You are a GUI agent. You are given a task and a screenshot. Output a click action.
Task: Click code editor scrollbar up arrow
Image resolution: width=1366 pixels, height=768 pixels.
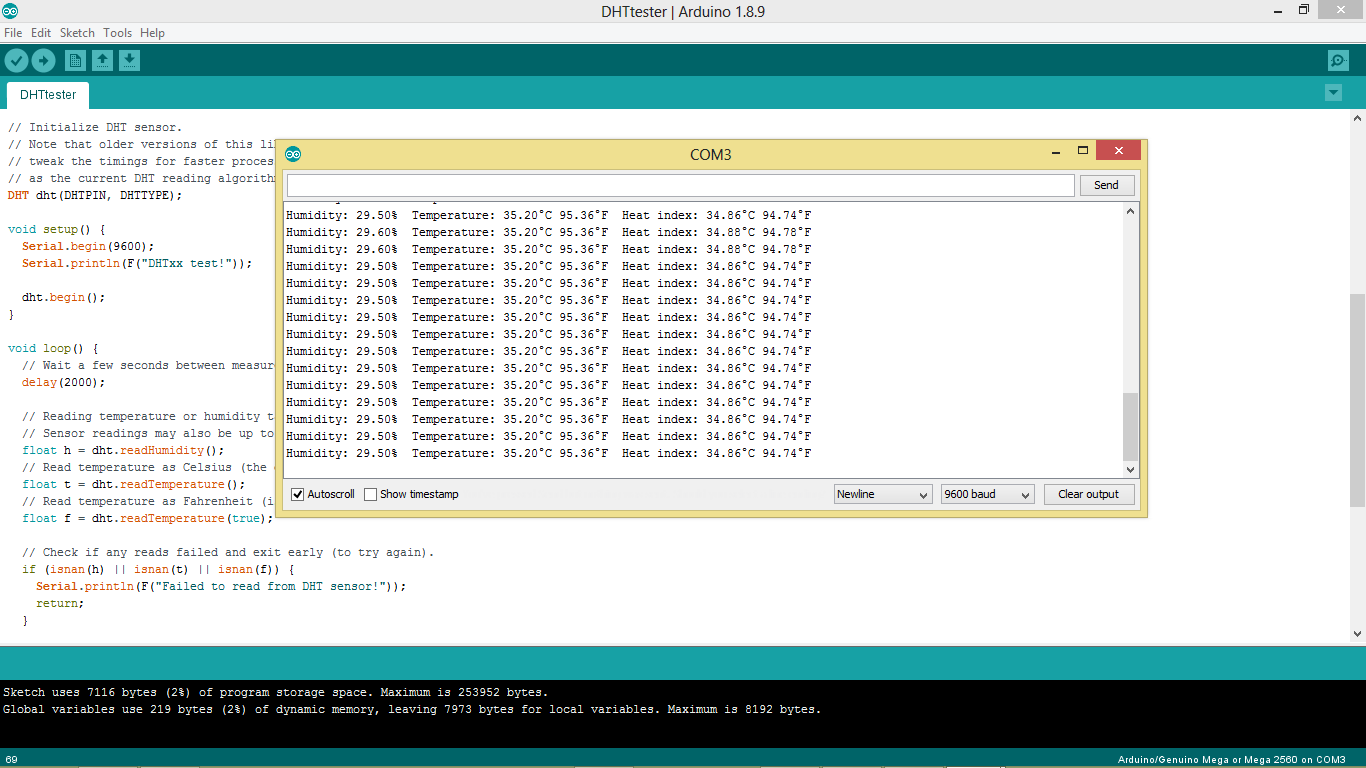point(1357,118)
